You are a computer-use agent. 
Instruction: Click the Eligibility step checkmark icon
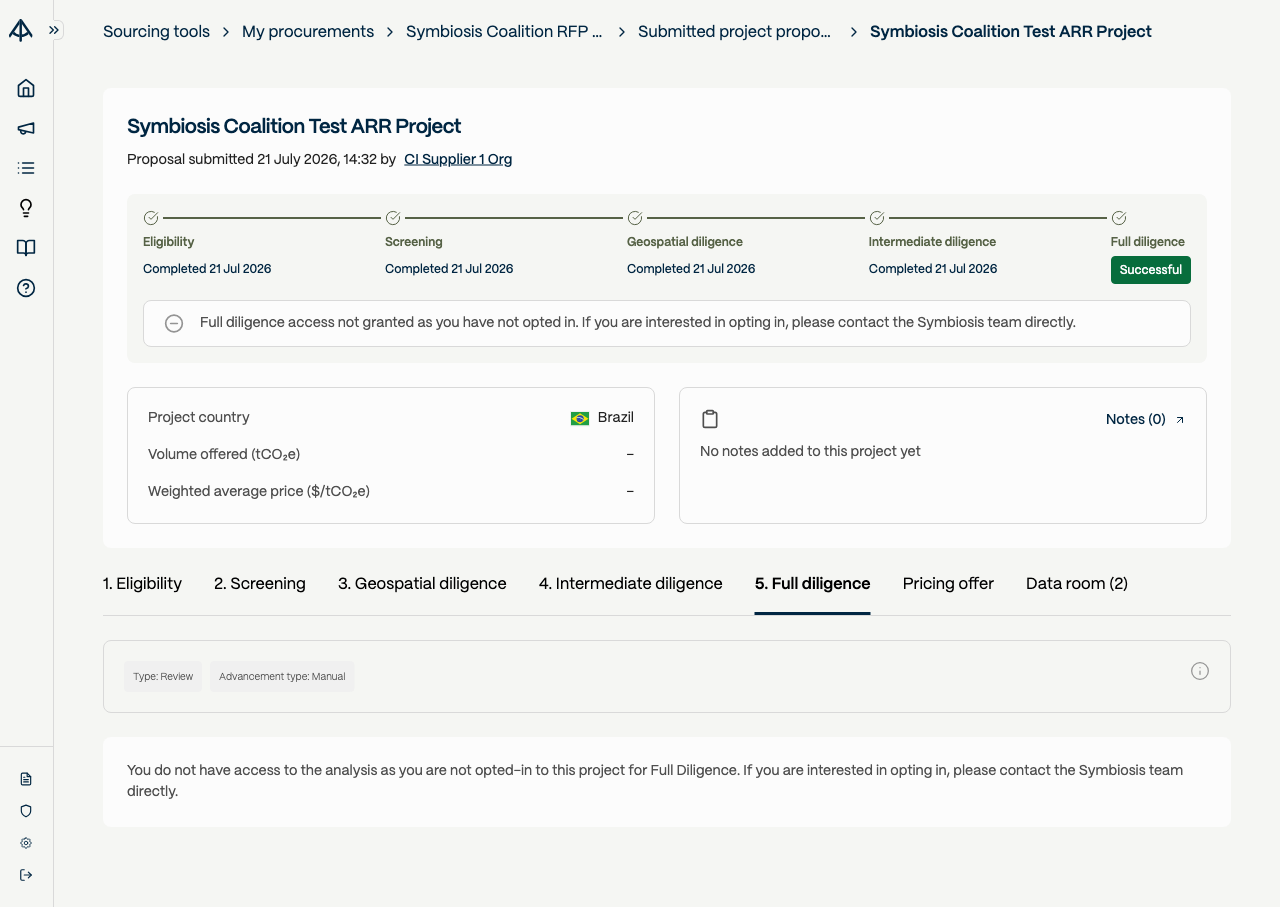pos(151,218)
